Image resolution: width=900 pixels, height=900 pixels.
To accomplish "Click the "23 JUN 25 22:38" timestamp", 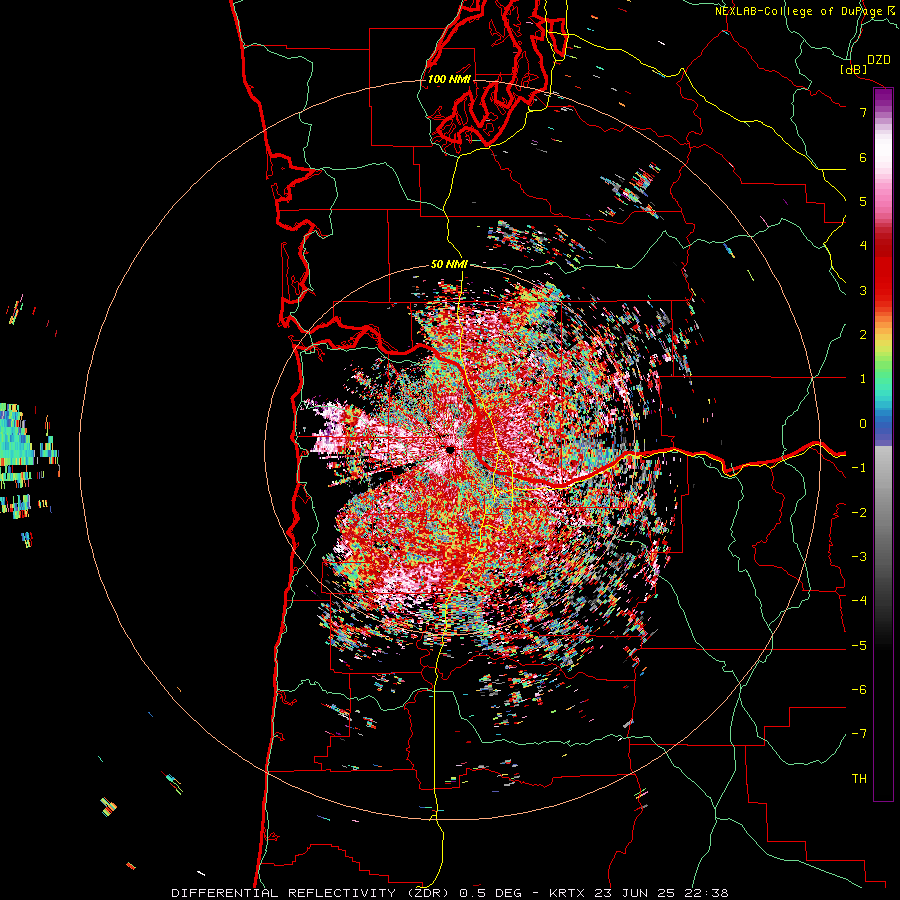I will [659, 893].
